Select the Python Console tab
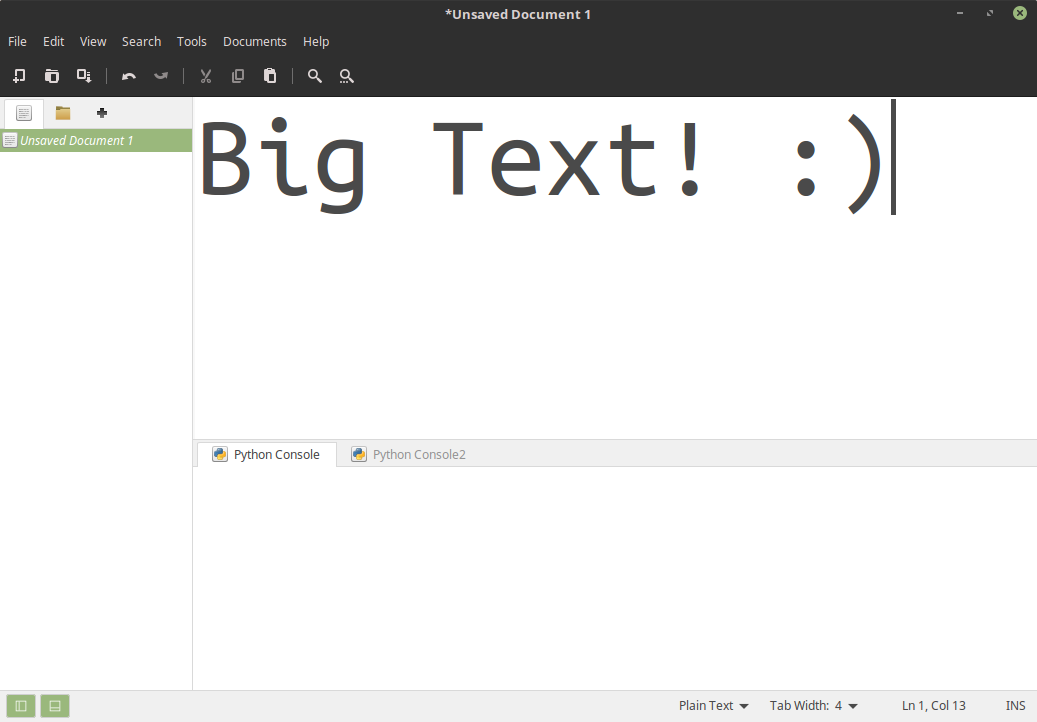The height and width of the screenshot is (722, 1037). point(266,455)
